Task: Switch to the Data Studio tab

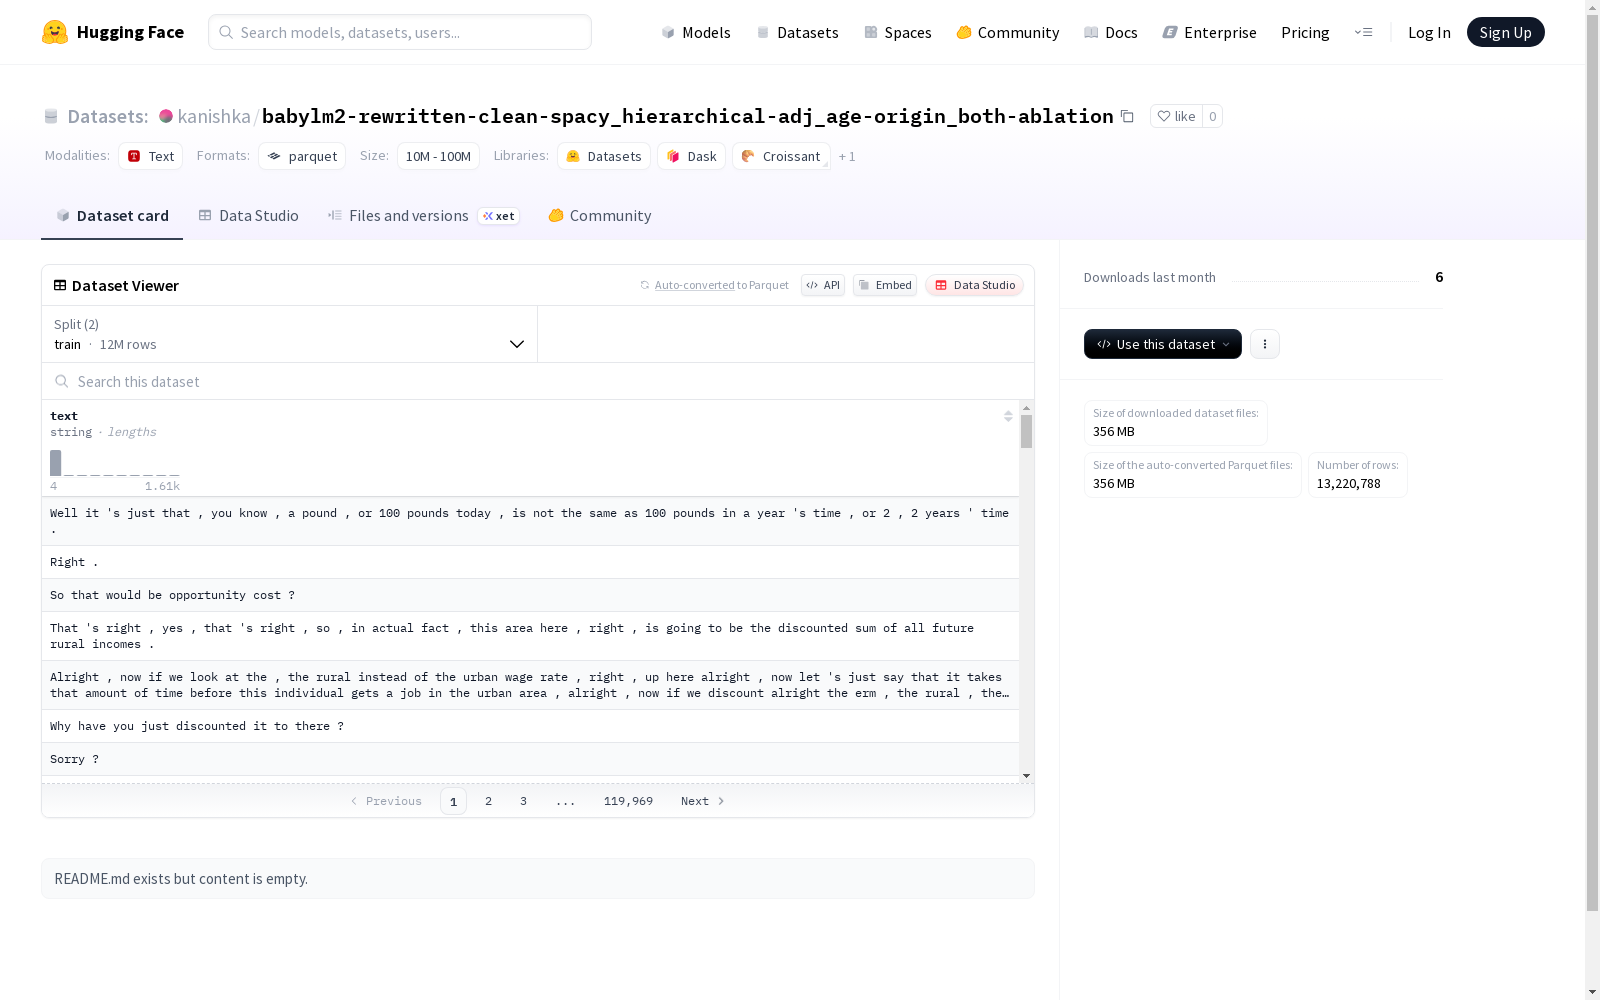Action: tap(249, 215)
